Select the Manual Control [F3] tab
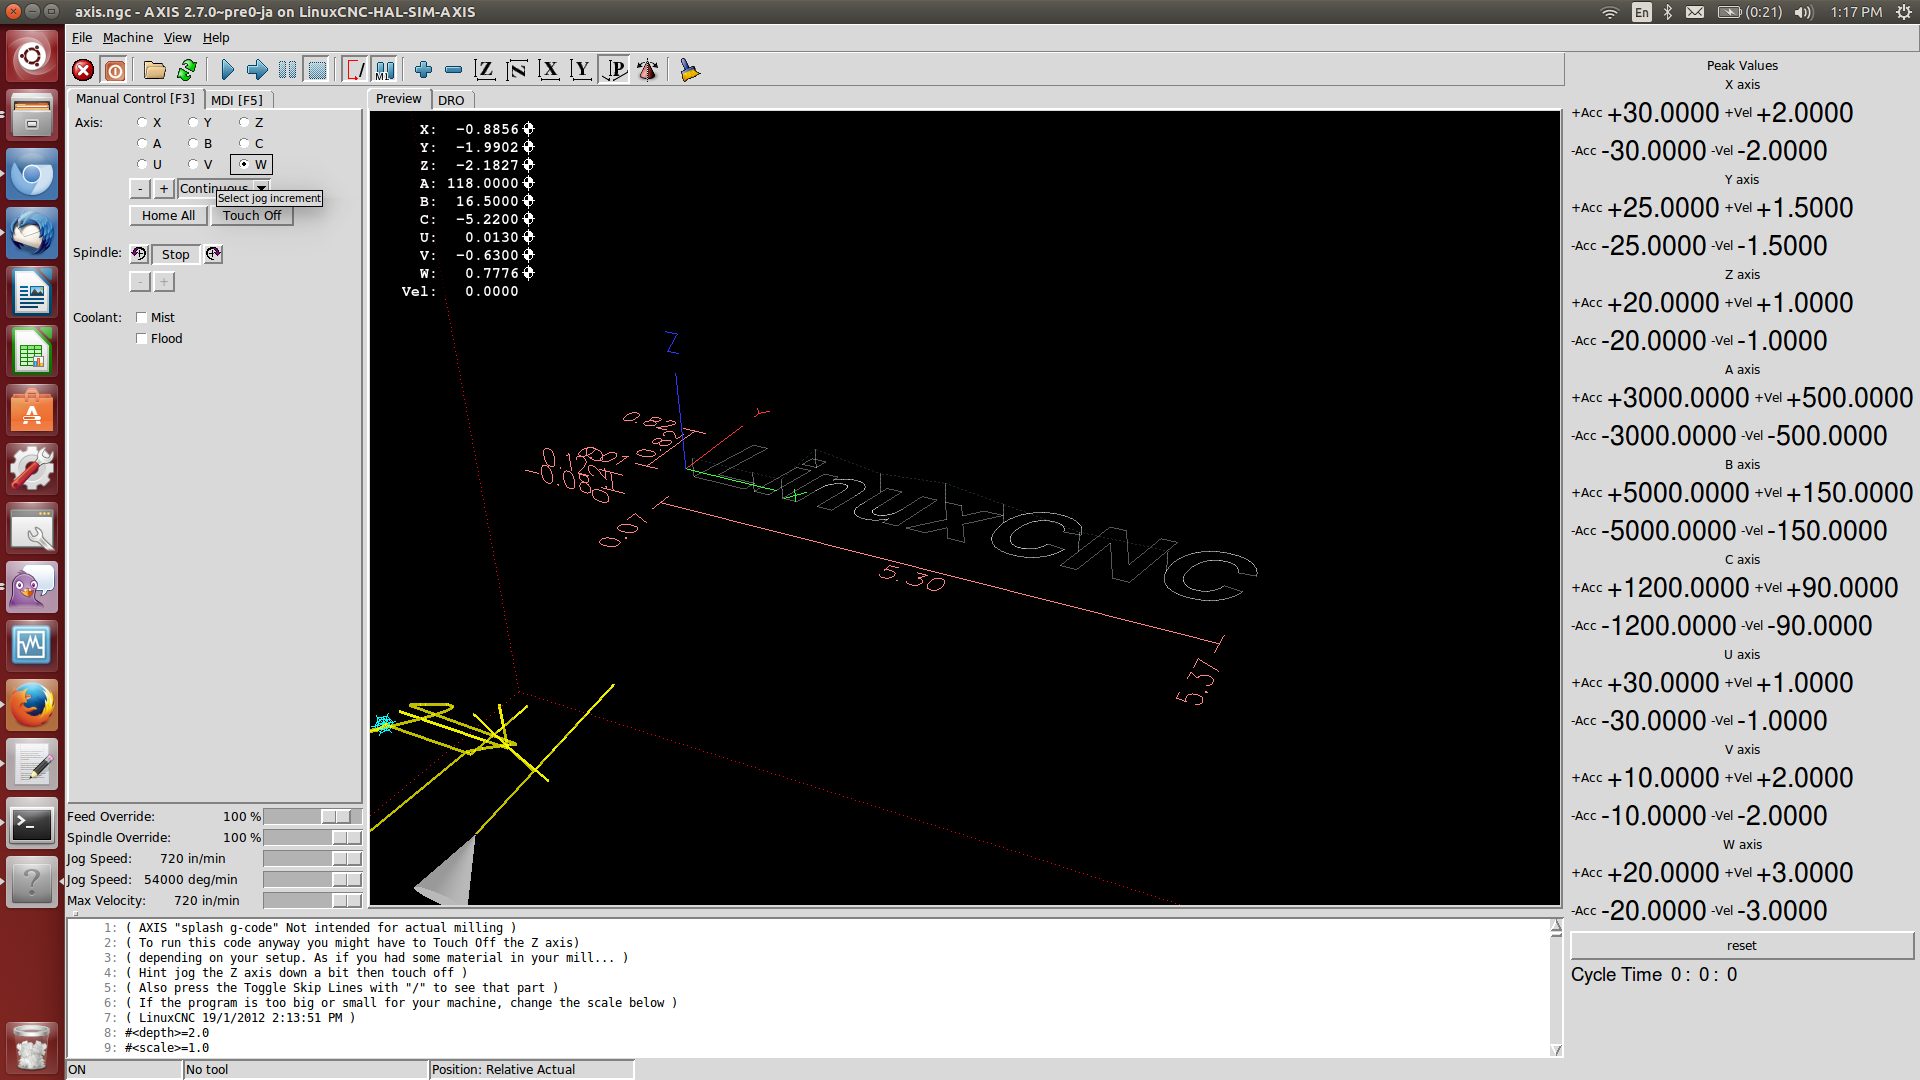Screen dimensions: 1920x1080 point(135,98)
